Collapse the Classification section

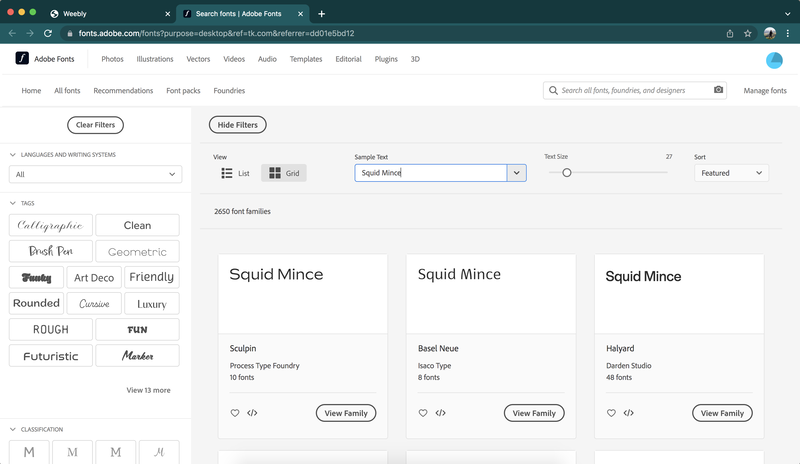(13, 429)
